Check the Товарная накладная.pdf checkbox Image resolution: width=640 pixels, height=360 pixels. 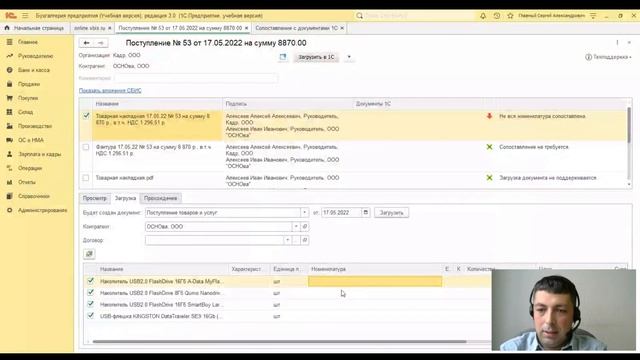tap(86, 178)
